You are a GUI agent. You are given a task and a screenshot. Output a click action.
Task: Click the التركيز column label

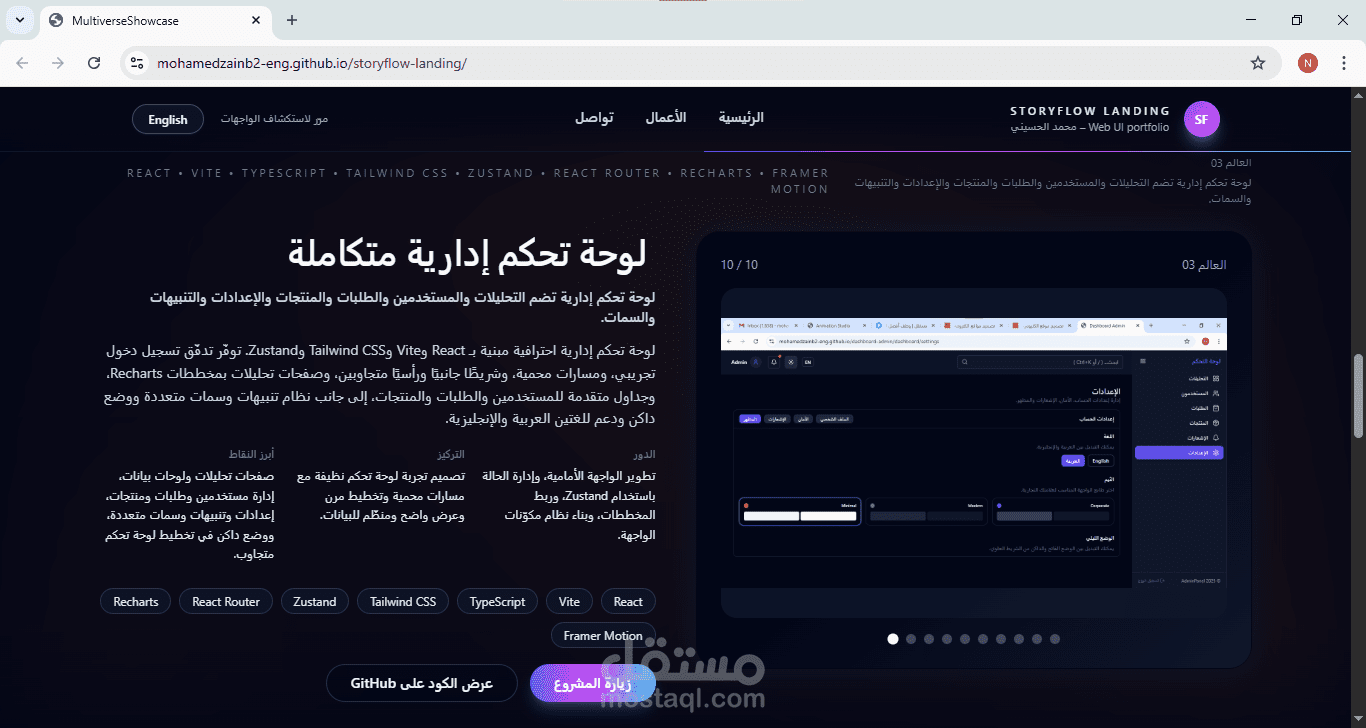pos(451,454)
